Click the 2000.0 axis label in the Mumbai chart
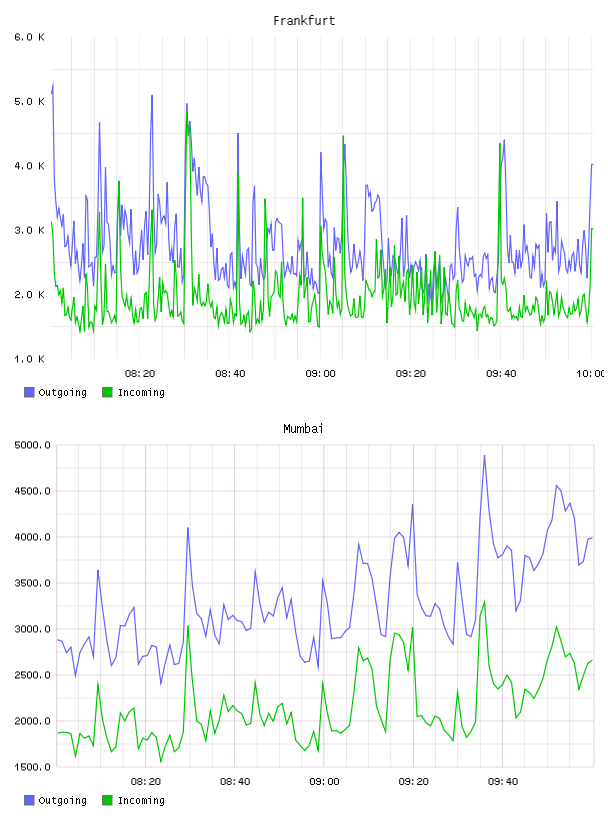 pyautogui.click(x=32, y=721)
